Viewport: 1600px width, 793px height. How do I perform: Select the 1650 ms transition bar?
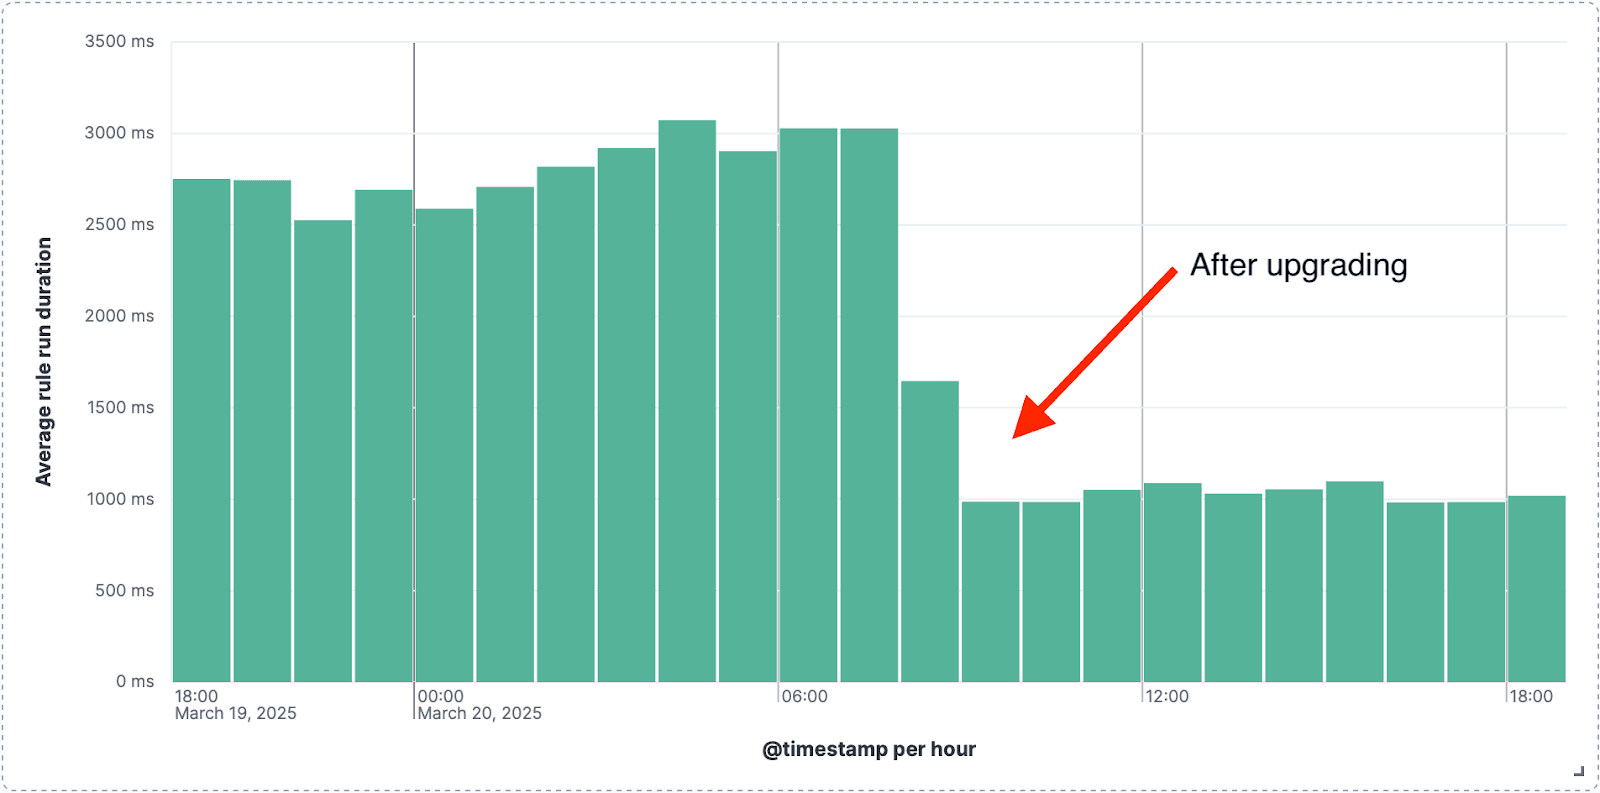tap(930, 531)
